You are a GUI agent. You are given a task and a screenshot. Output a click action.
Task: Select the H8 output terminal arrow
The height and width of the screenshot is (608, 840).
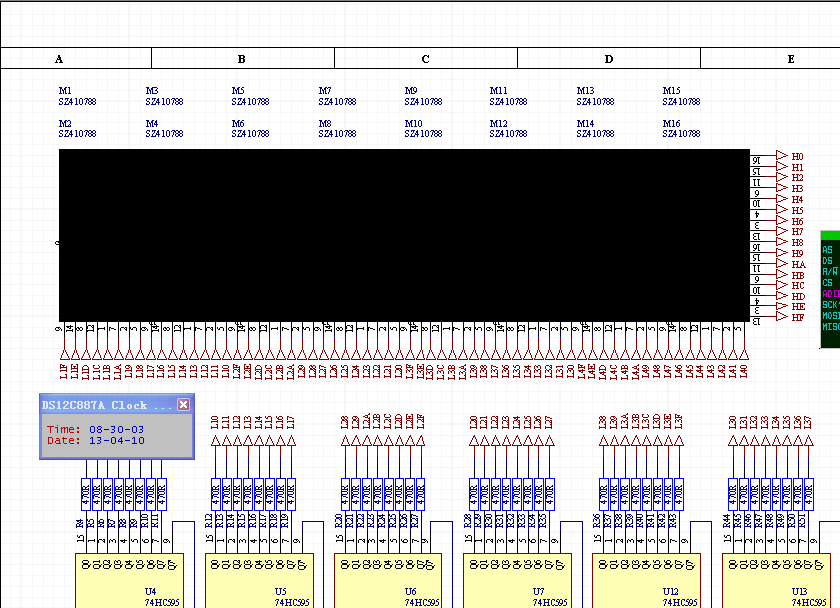pyautogui.click(x=782, y=242)
